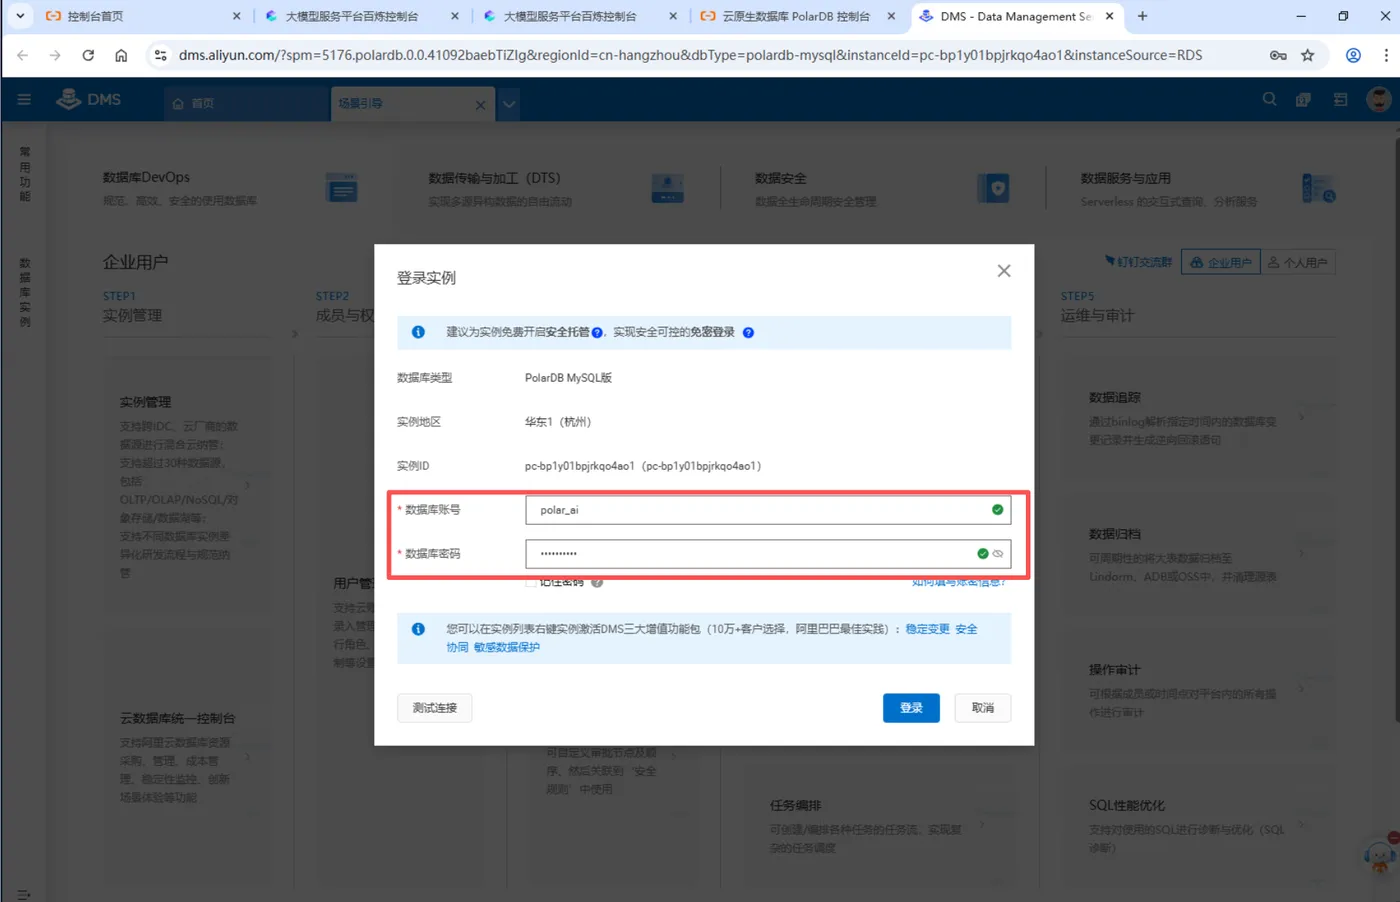Expand the 数据追踪 item chevron

[x=1301, y=418]
